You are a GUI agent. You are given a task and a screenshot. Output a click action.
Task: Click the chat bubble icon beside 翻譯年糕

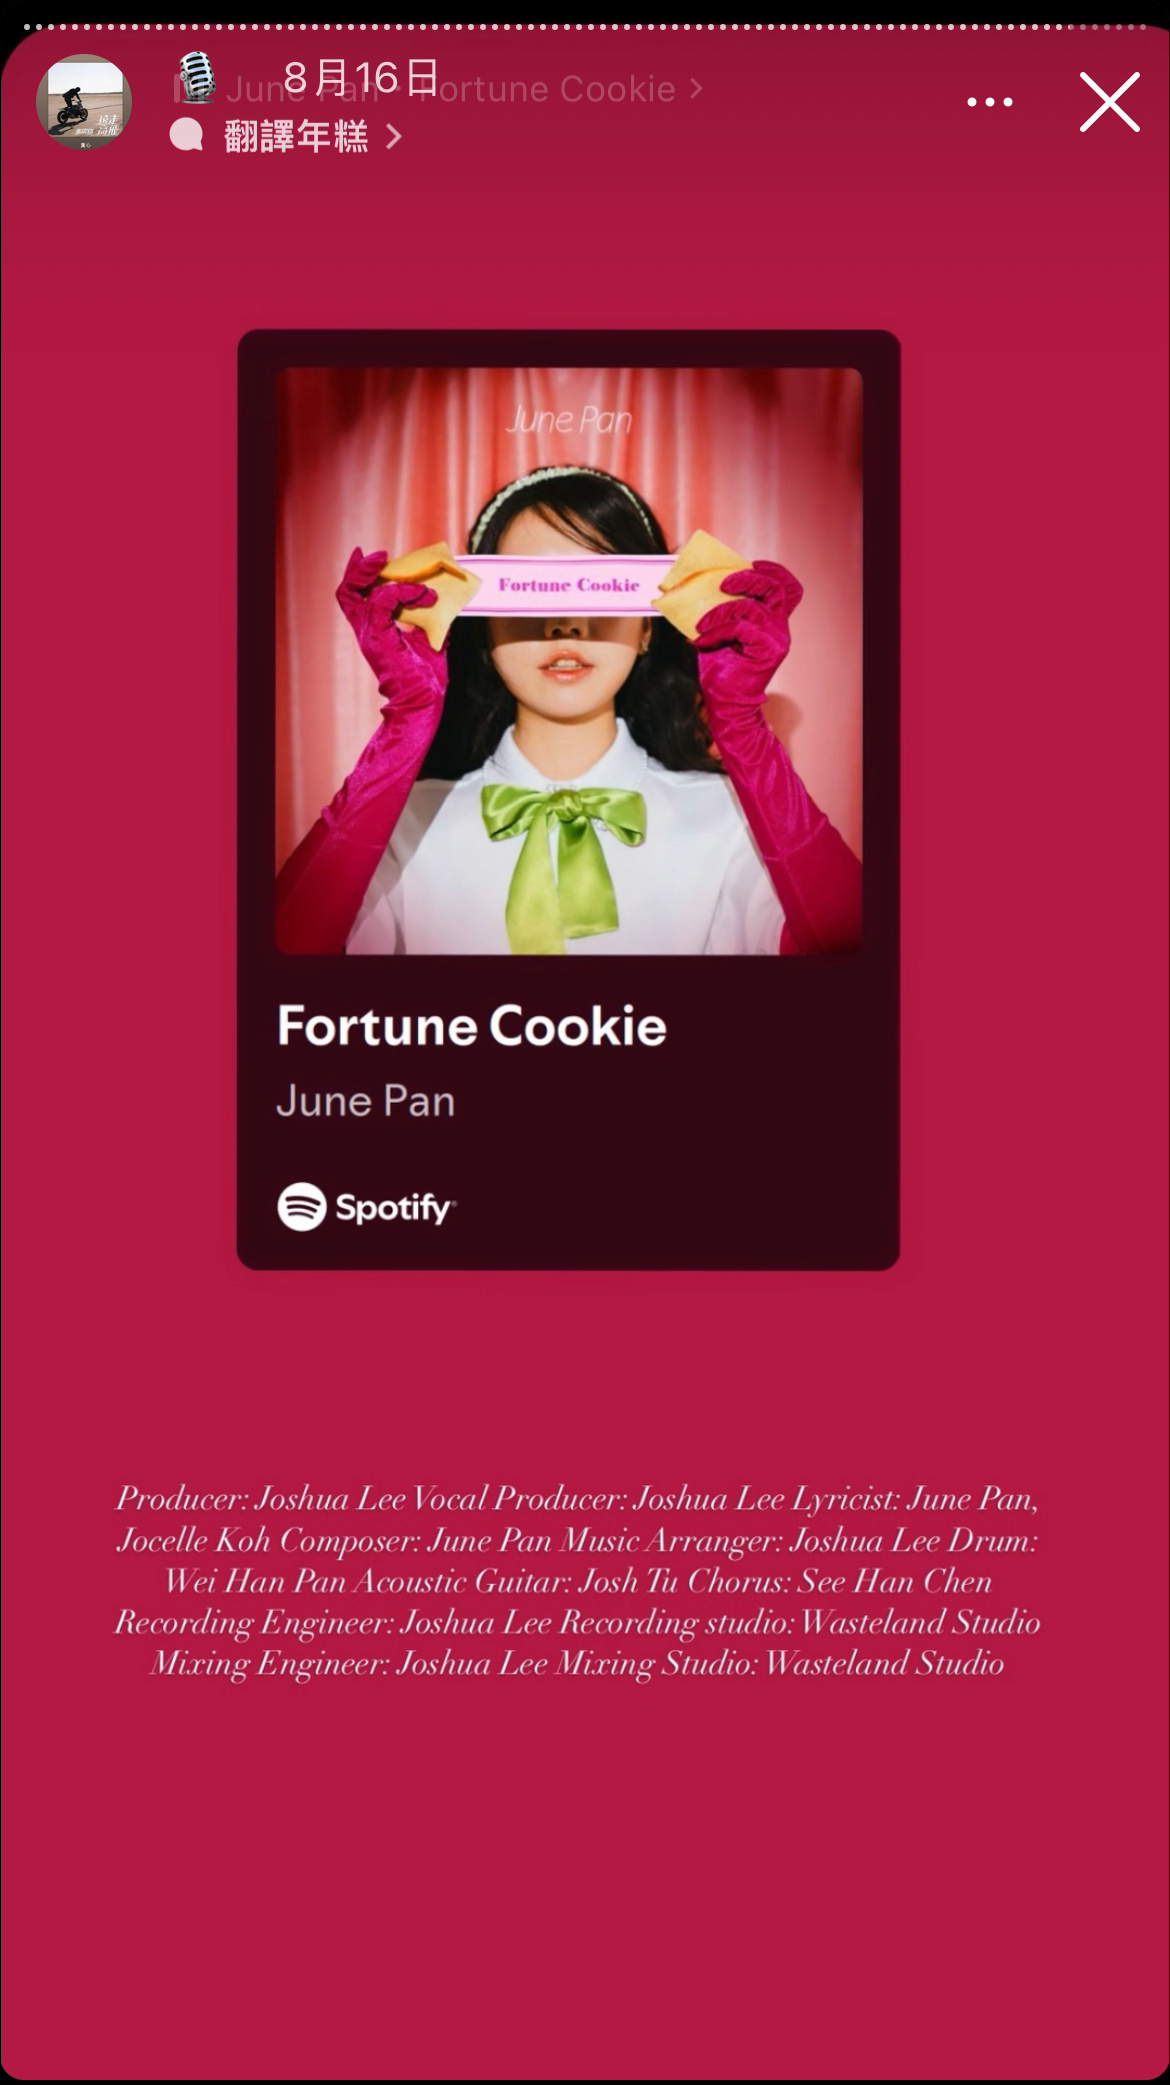click(x=186, y=135)
